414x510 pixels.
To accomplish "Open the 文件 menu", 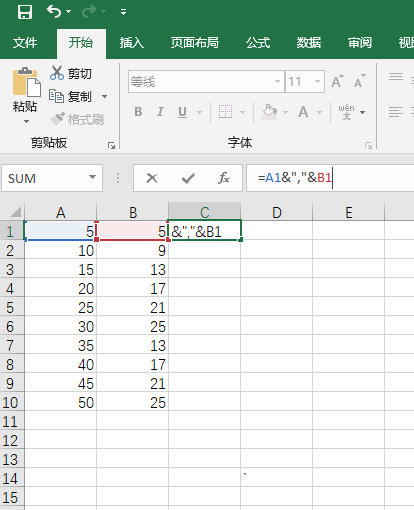I will pyautogui.click(x=25, y=43).
